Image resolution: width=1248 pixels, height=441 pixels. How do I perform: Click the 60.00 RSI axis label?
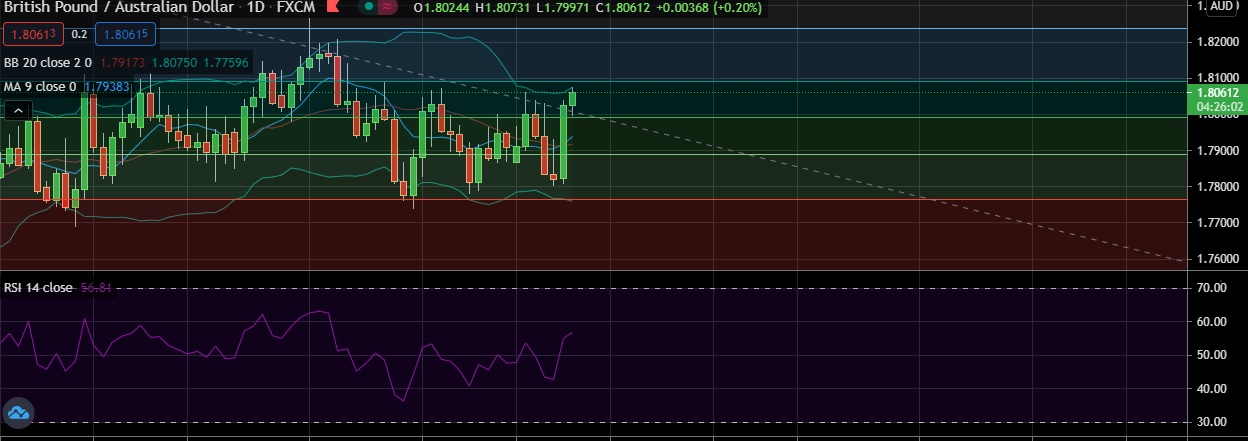(1211, 322)
